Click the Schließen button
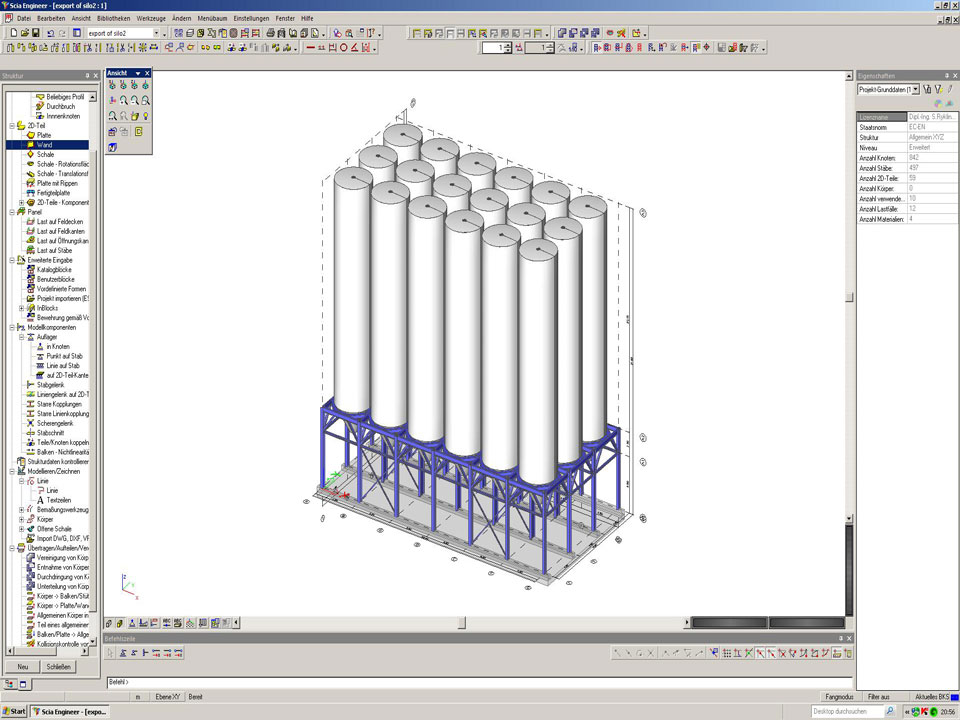960x720 pixels. [x=58, y=666]
